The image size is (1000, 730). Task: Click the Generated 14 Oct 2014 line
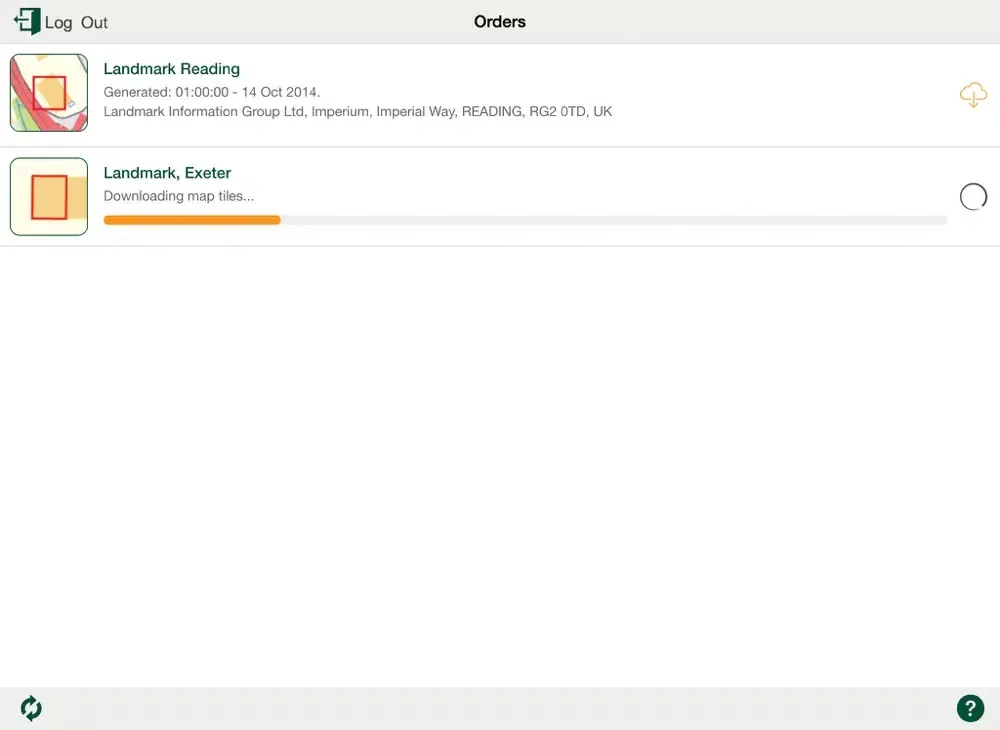[212, 92]
